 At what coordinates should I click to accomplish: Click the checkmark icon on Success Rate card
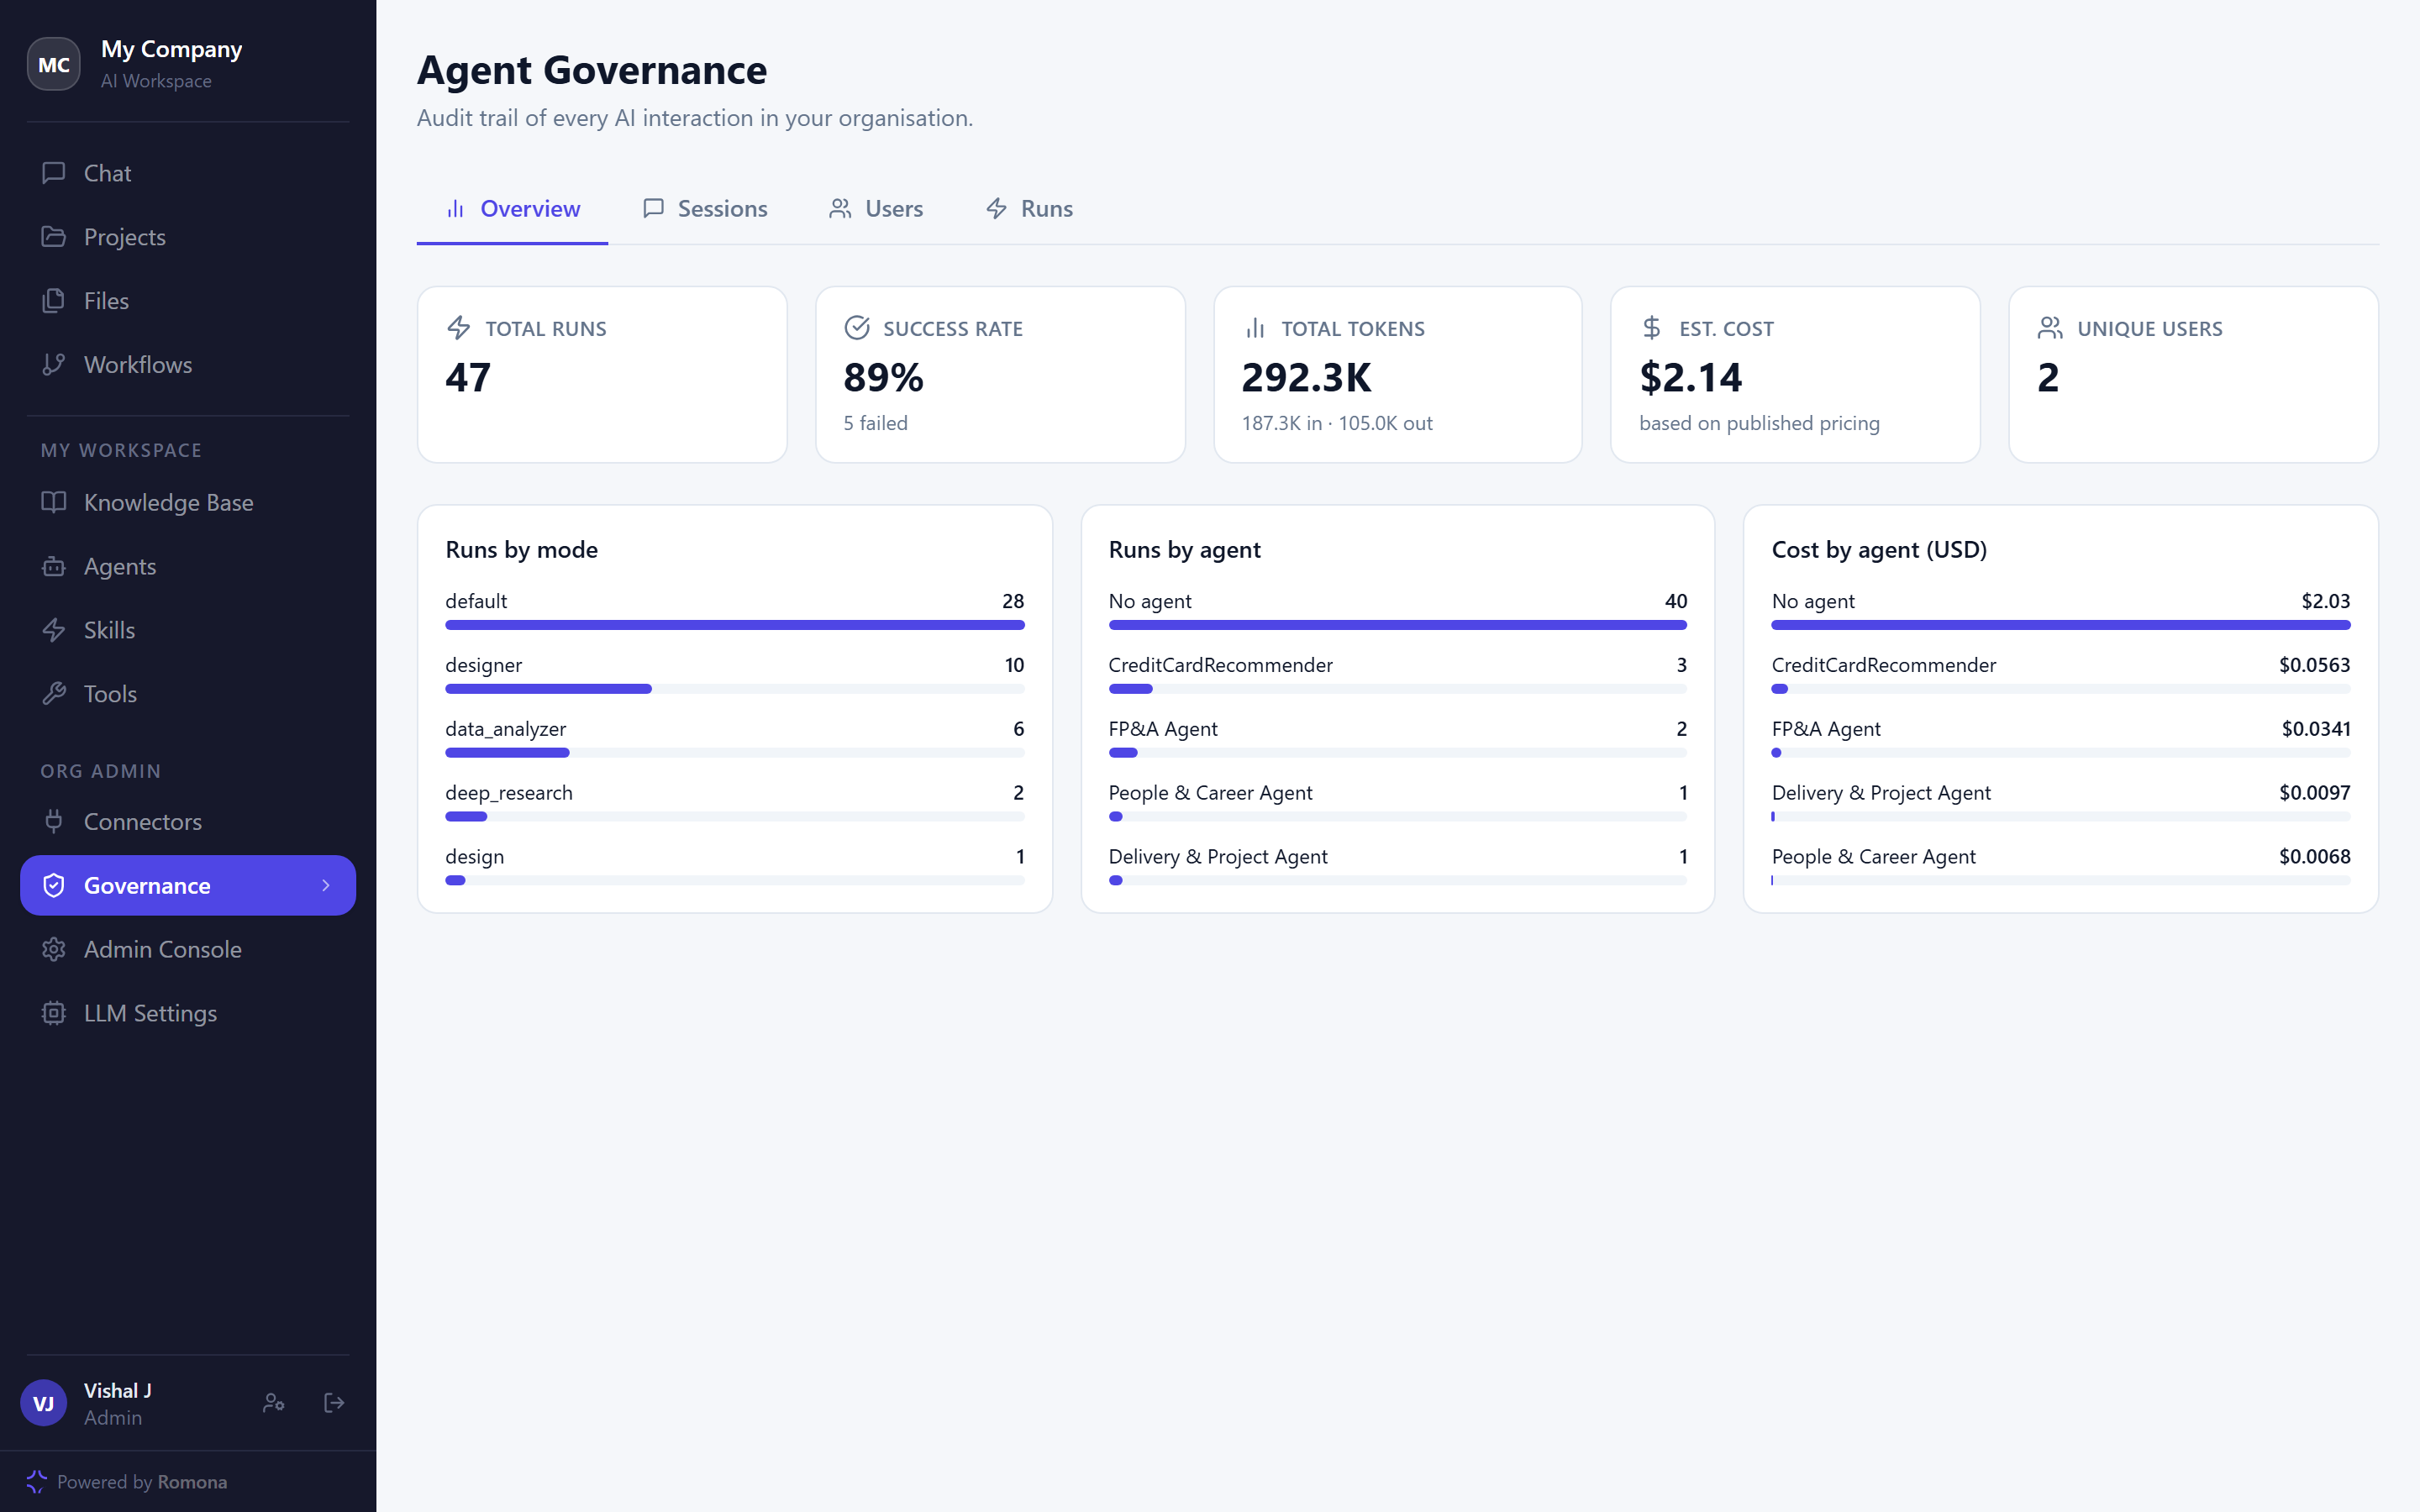[x=857, y=328]
